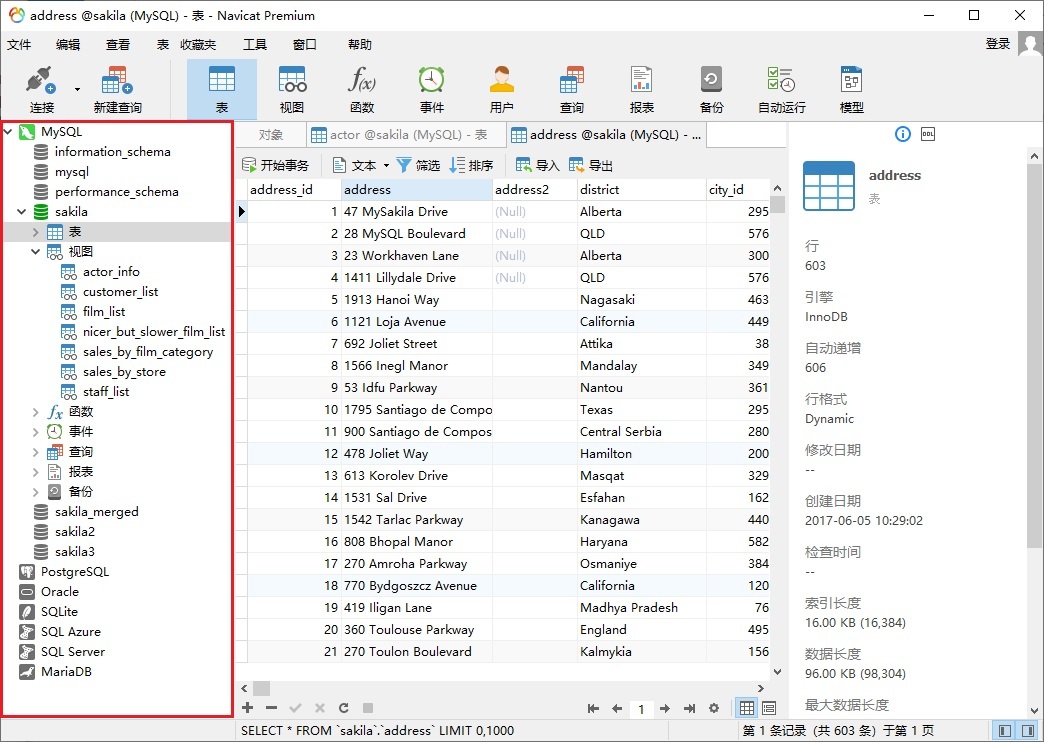Image resolution: width=1044 pixels, height=742 pixels.
Task: Click 开始事务 to begin transaction
Action: [x=276, y=165]
